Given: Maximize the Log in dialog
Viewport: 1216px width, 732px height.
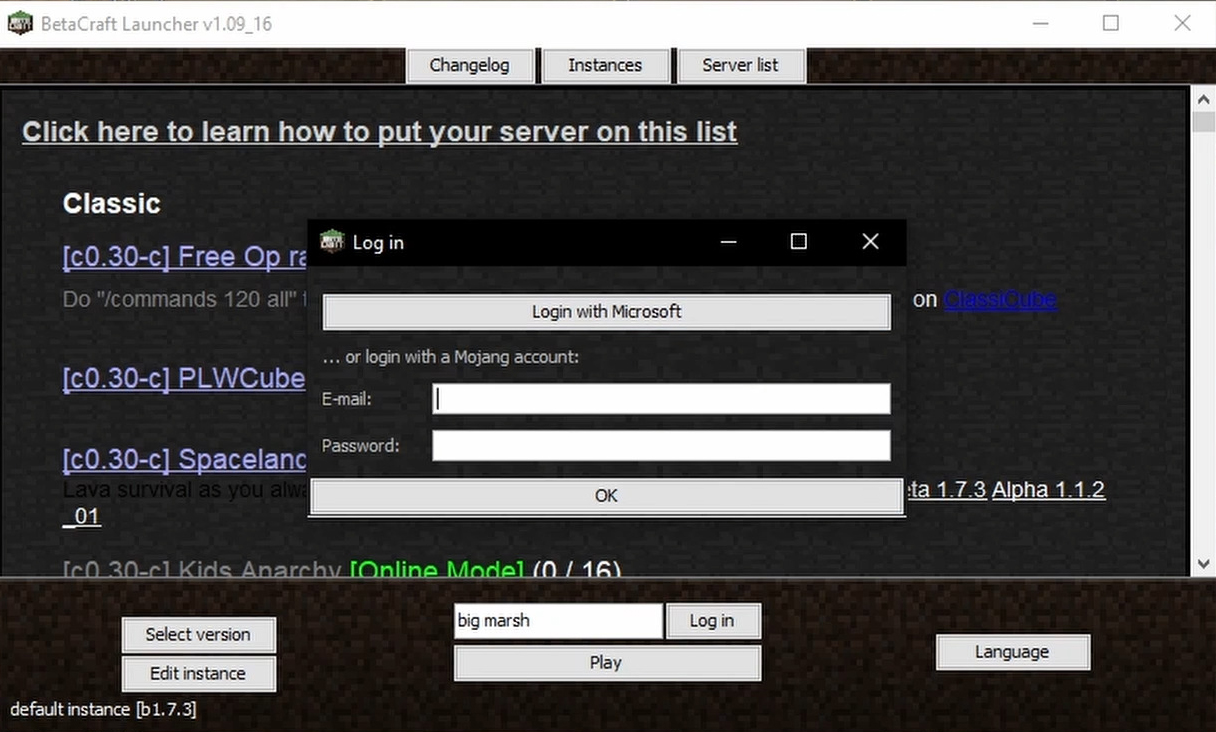Looking at the screenshot, I should (x=798, y=242).
